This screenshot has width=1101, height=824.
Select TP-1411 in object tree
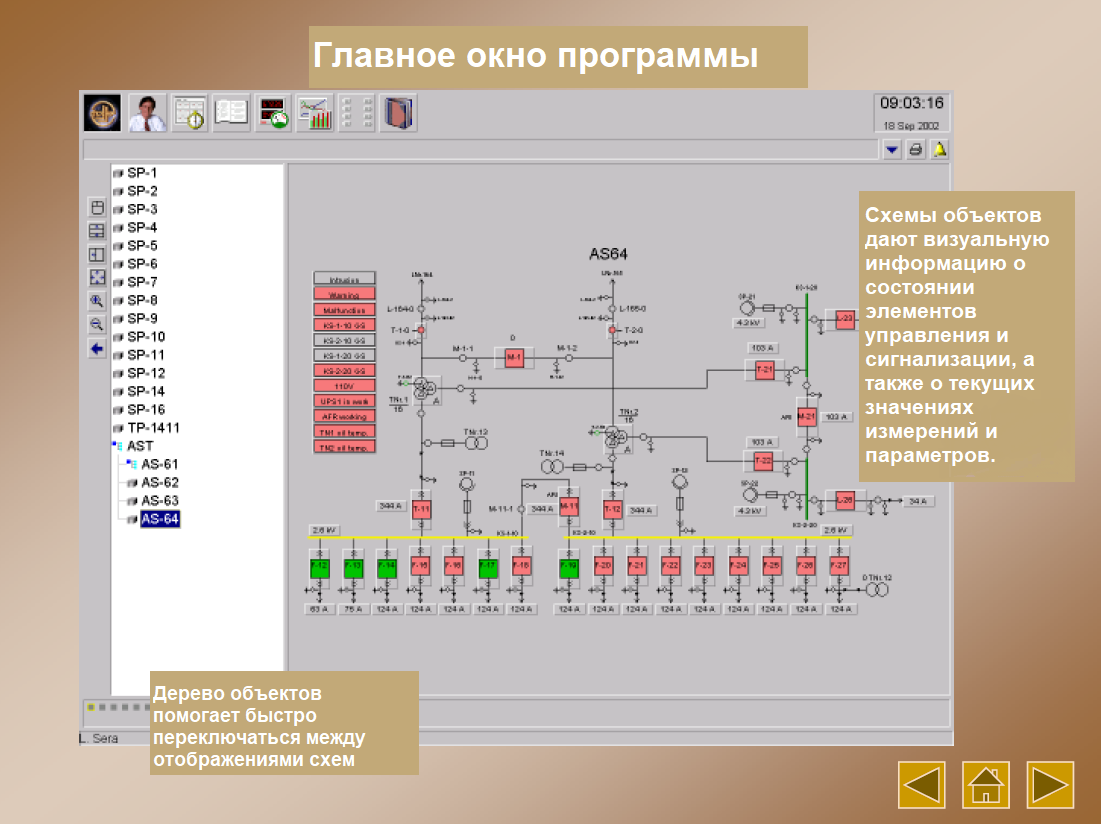pyautogui.click(x=153, y=428)
